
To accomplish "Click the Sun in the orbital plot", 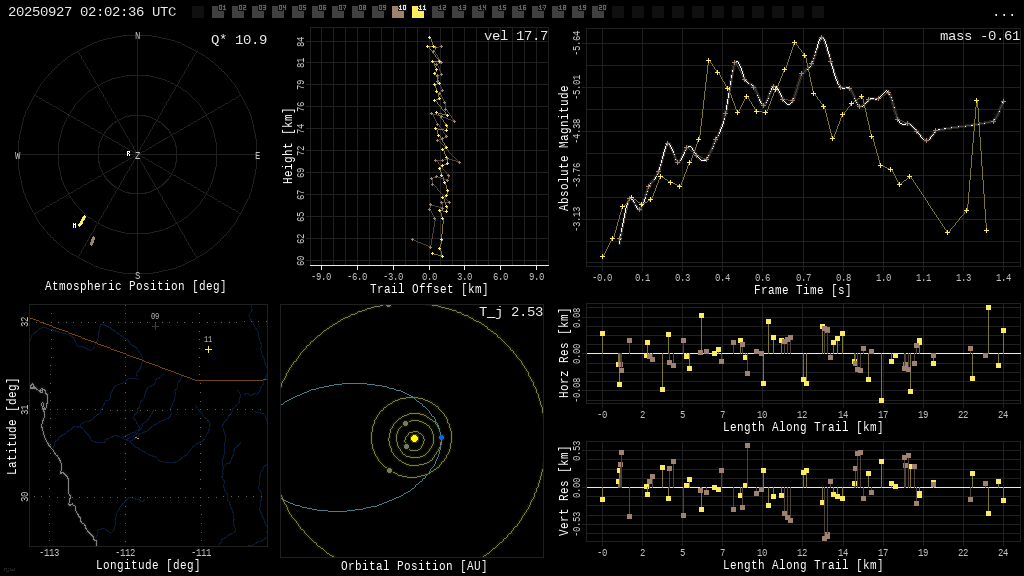I will click(x=414, y=438).
